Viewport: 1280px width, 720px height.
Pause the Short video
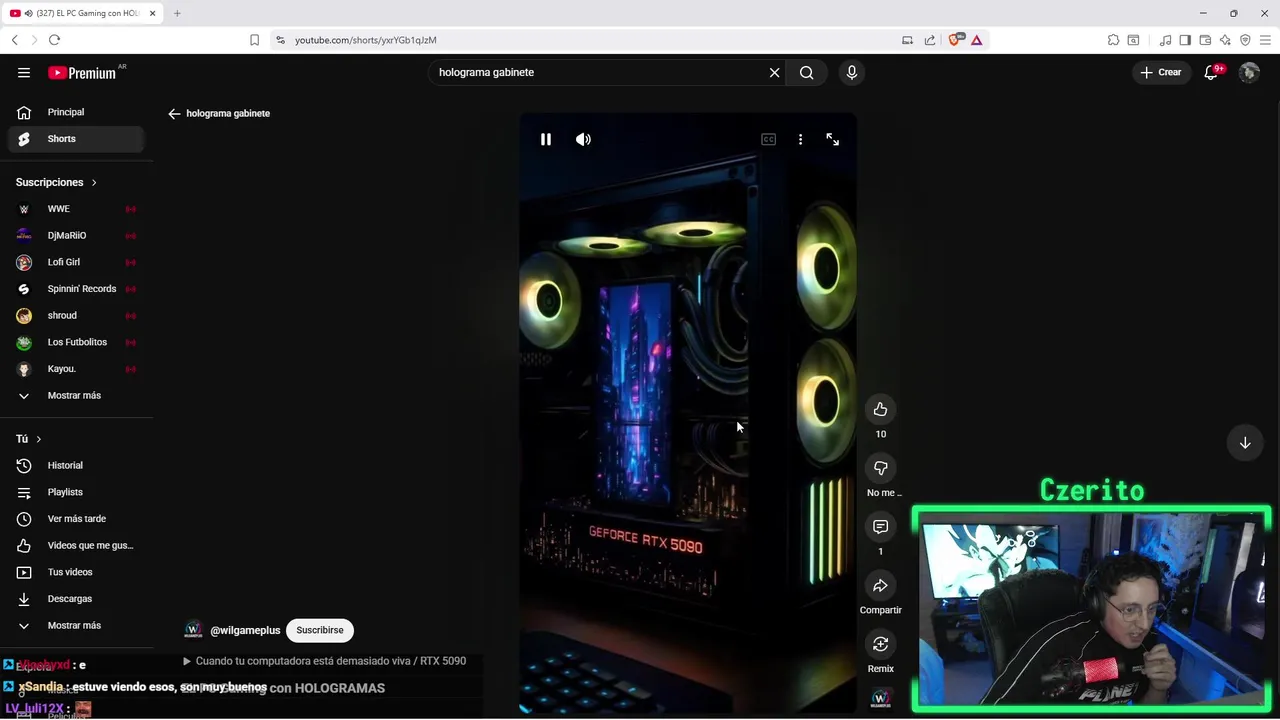(x=546, y=140)
